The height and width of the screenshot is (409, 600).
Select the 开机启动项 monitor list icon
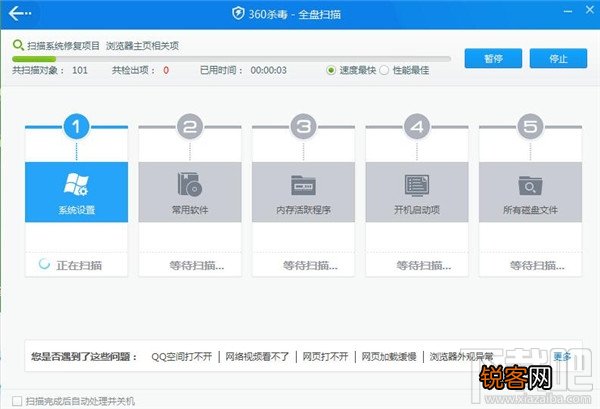(417, 185)
